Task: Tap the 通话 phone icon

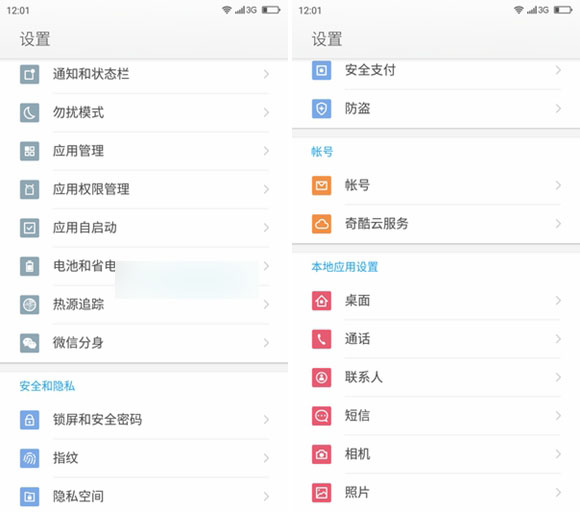Action: [321, 339]
